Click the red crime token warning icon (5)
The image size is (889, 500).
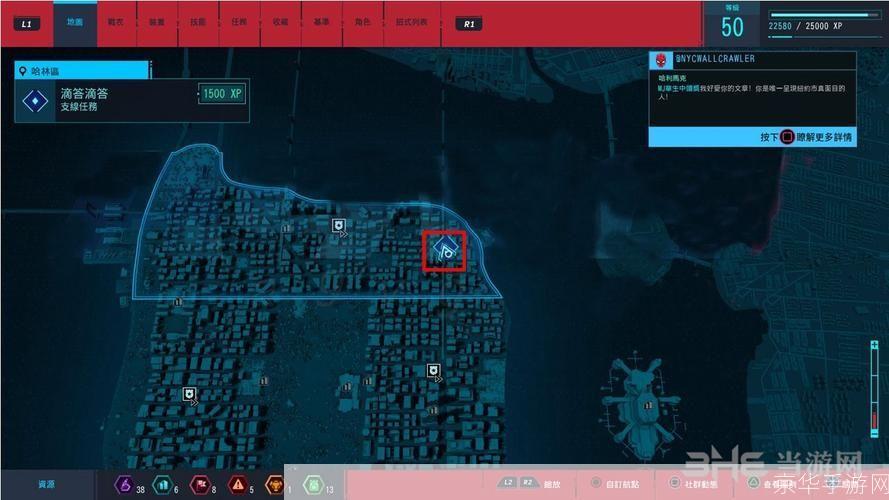point(238,485)
